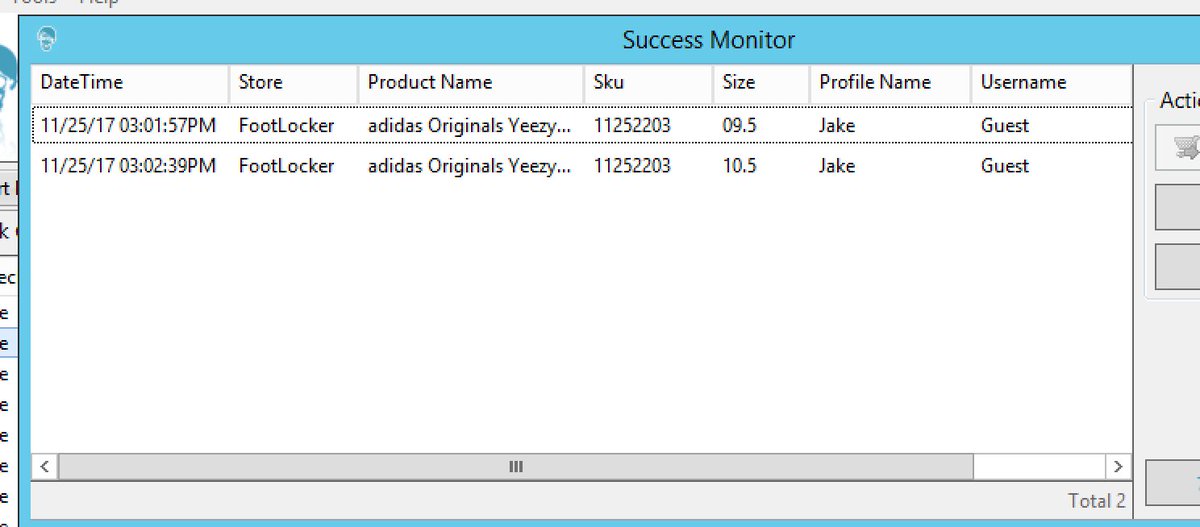The height and width of the screenshot is (527, 1200).
Task: Click the horizontal scrollbar left arrow
Action: tap(44, 467)
